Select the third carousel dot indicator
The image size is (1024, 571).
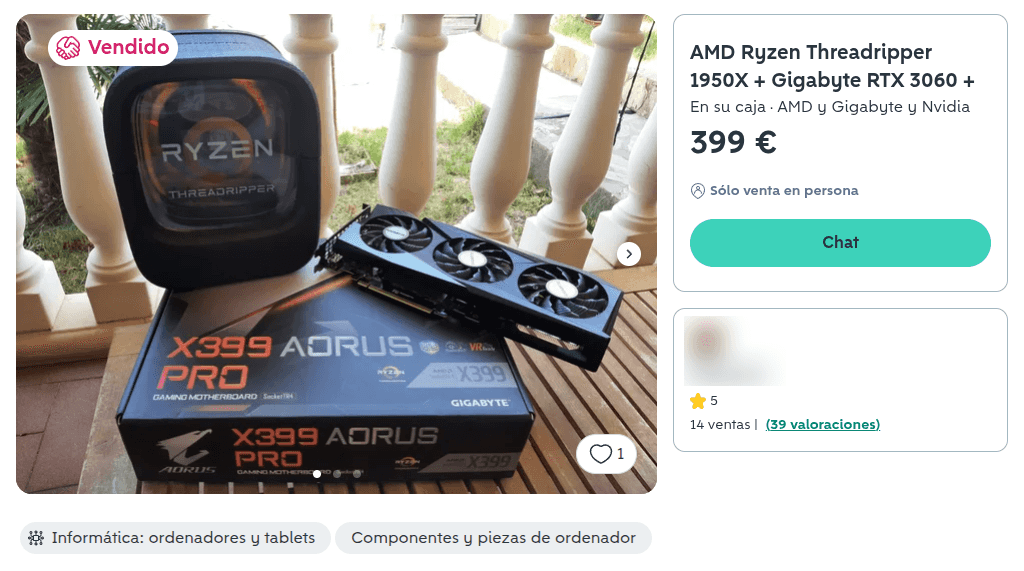[x=357, y=474]
